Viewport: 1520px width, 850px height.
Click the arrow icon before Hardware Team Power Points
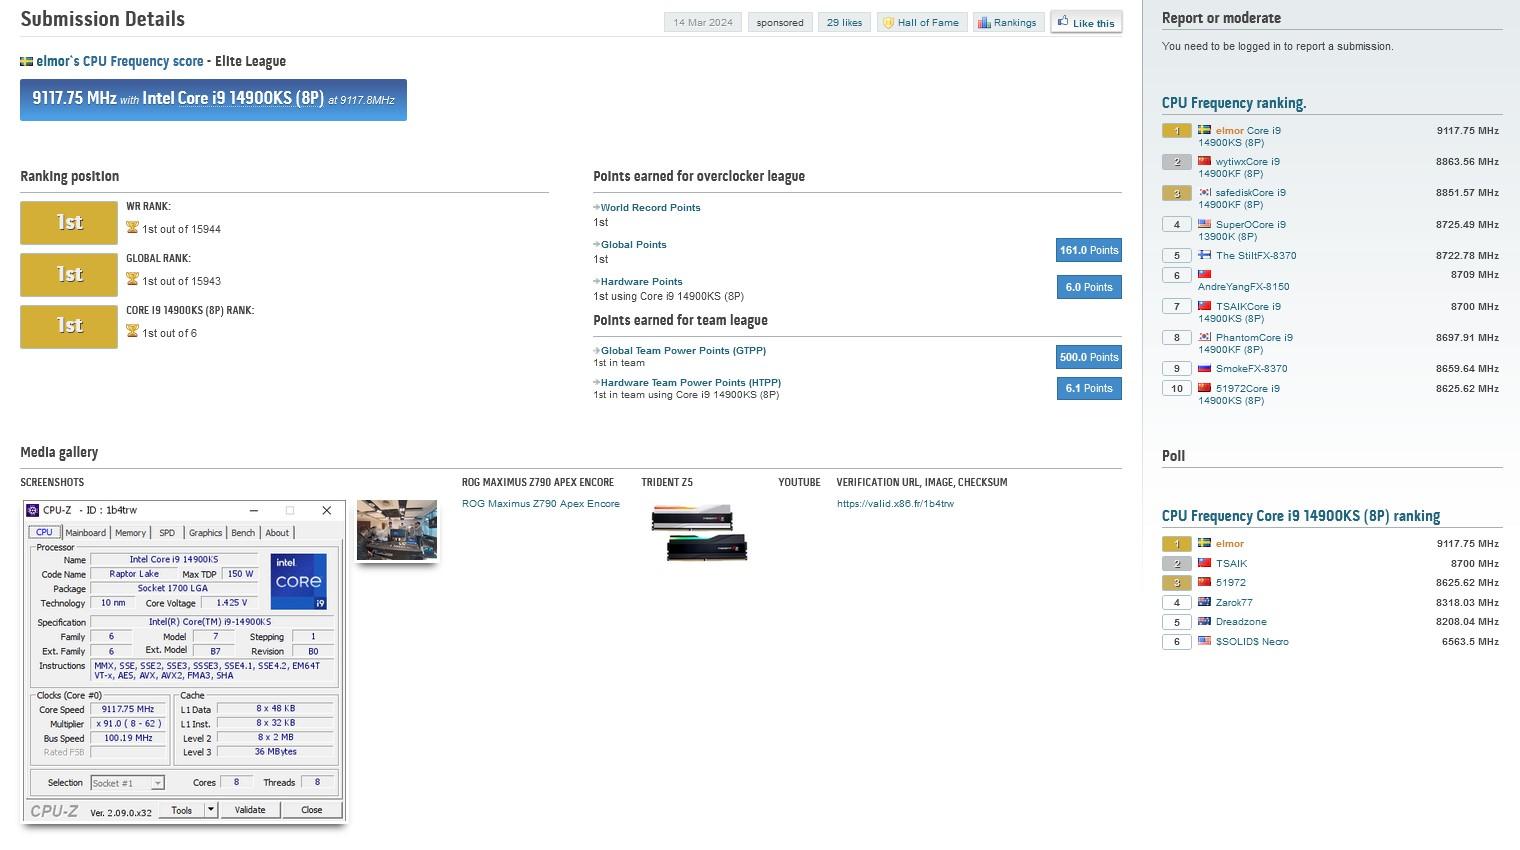[x=596, y=383]
